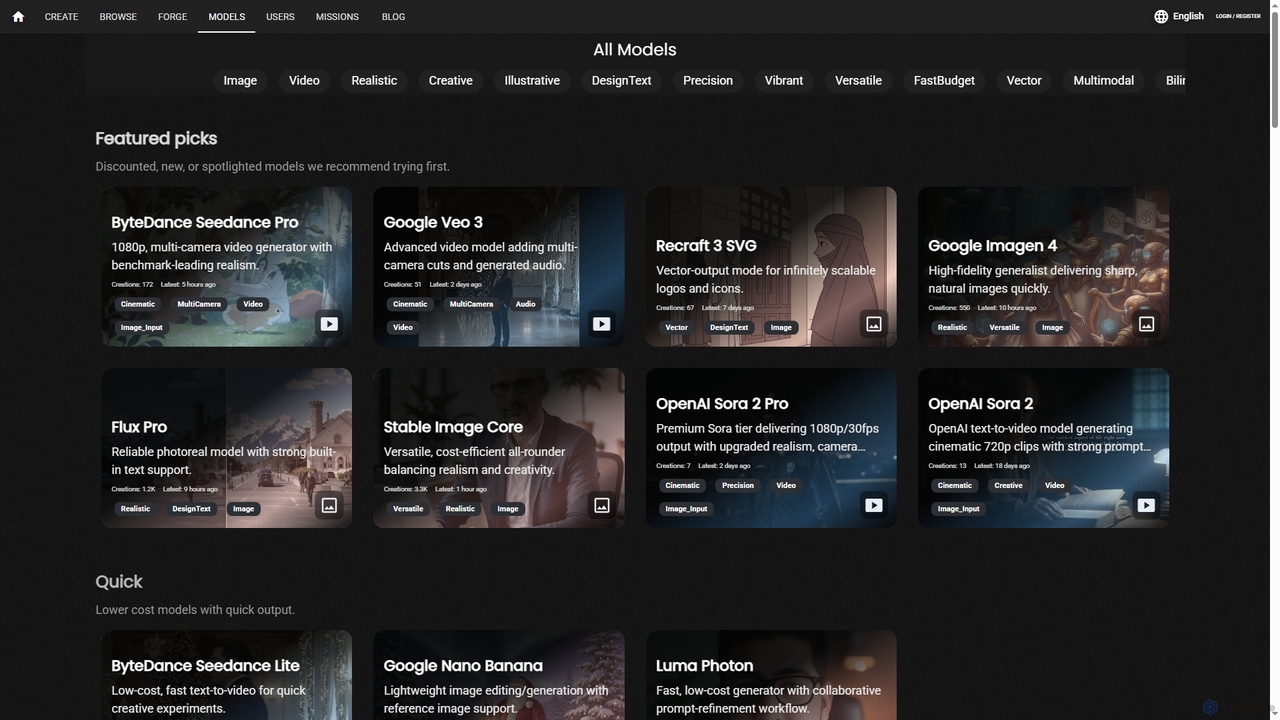
Task: Open Stable Image Core model title
Action: [x=453, y=427]
